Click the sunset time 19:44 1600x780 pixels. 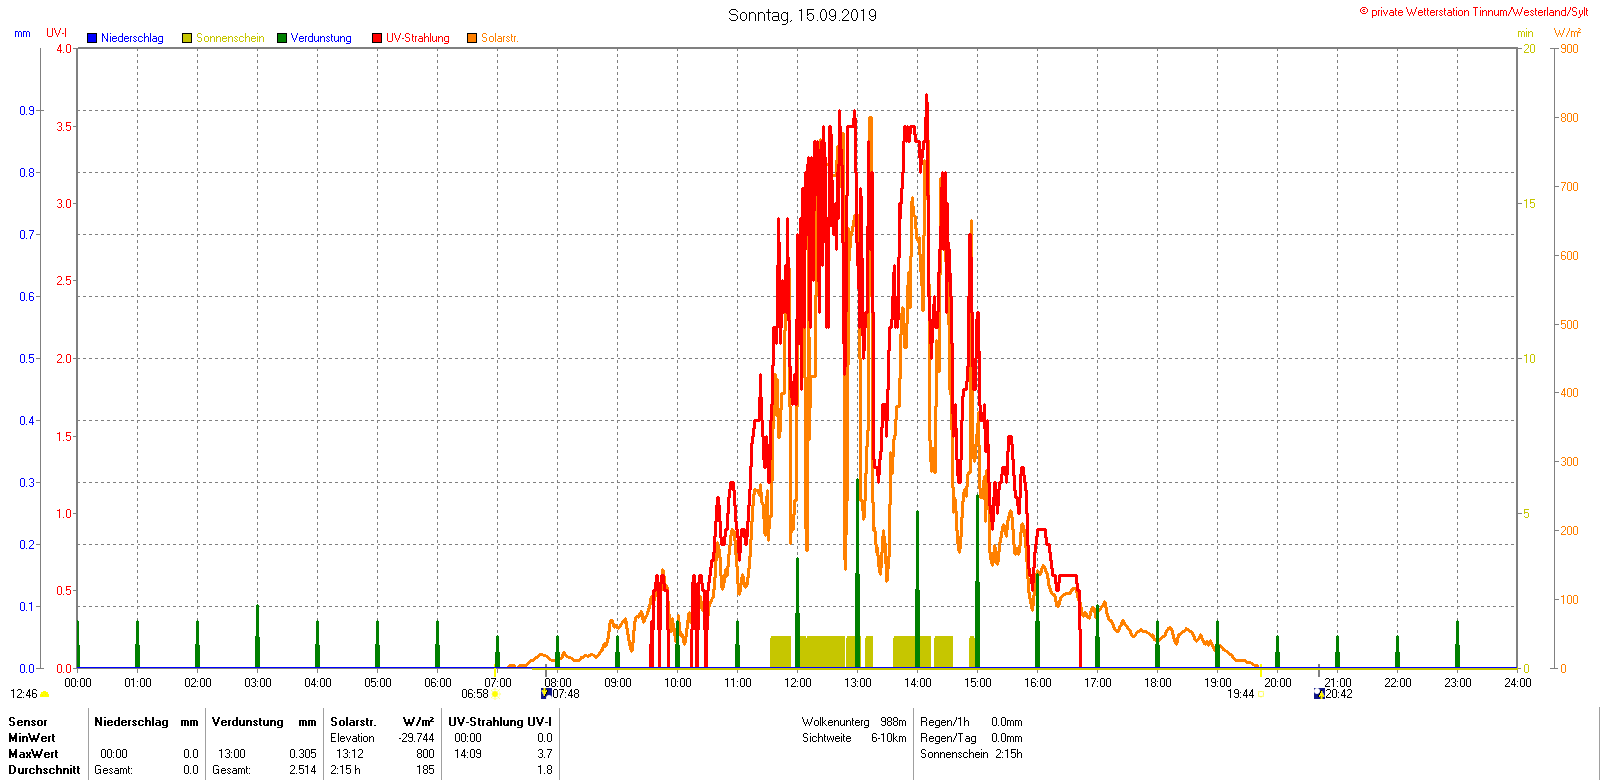pyautogui.click(x=1241, y=694)
